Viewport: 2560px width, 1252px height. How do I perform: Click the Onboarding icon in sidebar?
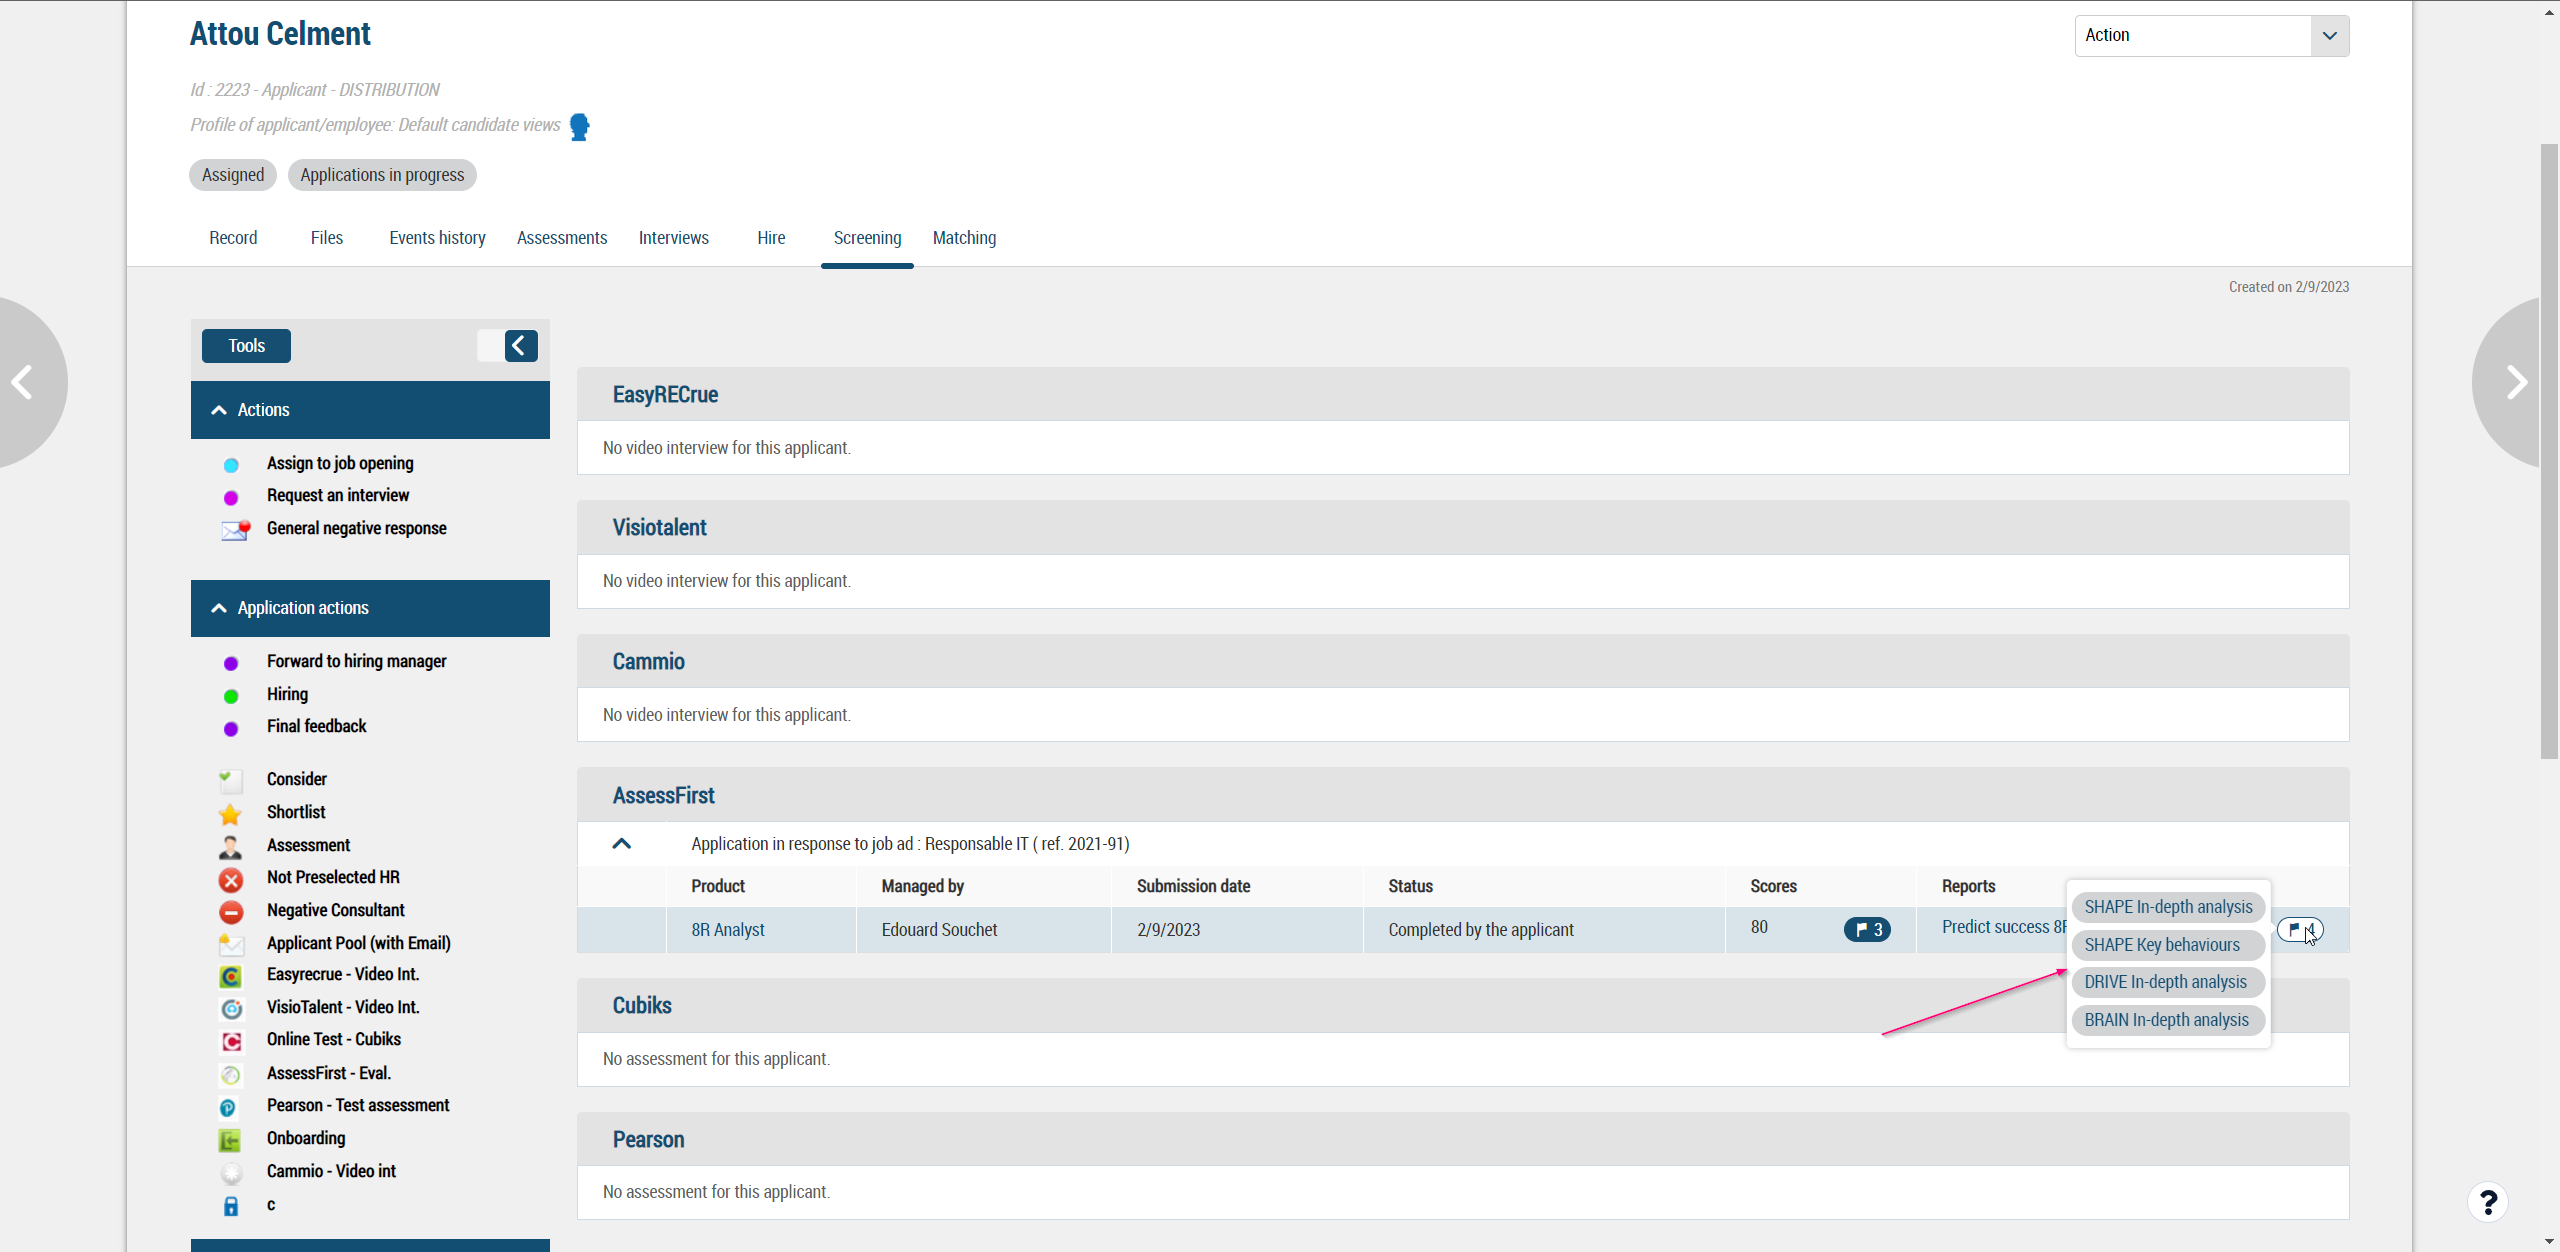pos(230,1140)
